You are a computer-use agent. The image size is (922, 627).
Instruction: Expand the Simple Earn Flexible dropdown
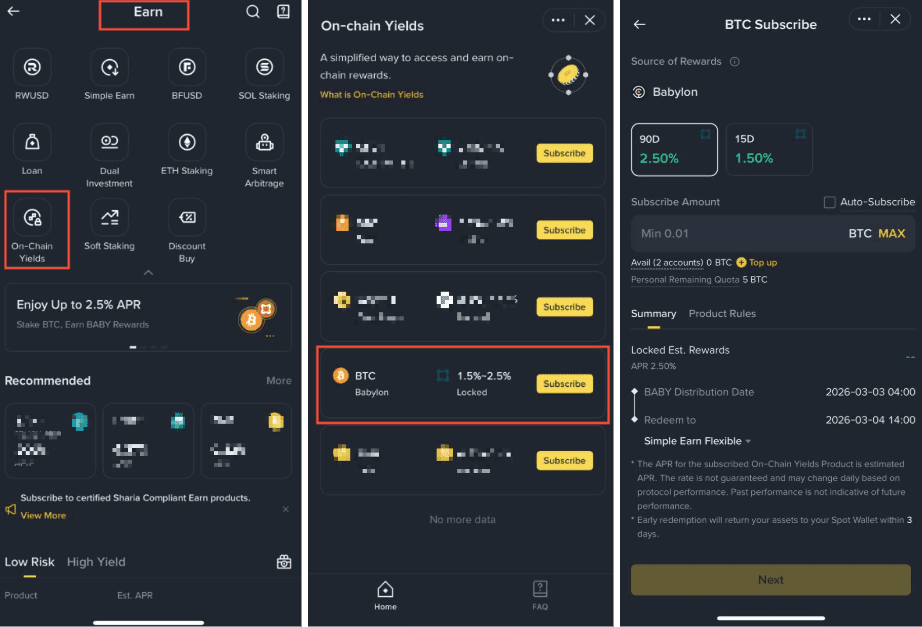coord(697,441)
